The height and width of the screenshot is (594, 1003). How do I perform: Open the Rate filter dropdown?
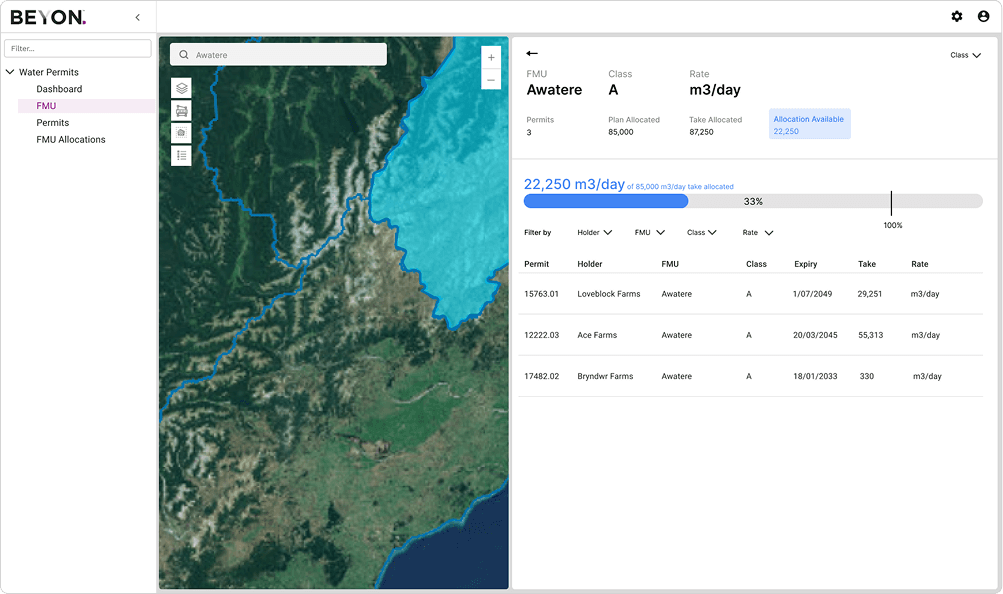pyautogui.click(x=757, y=233)
